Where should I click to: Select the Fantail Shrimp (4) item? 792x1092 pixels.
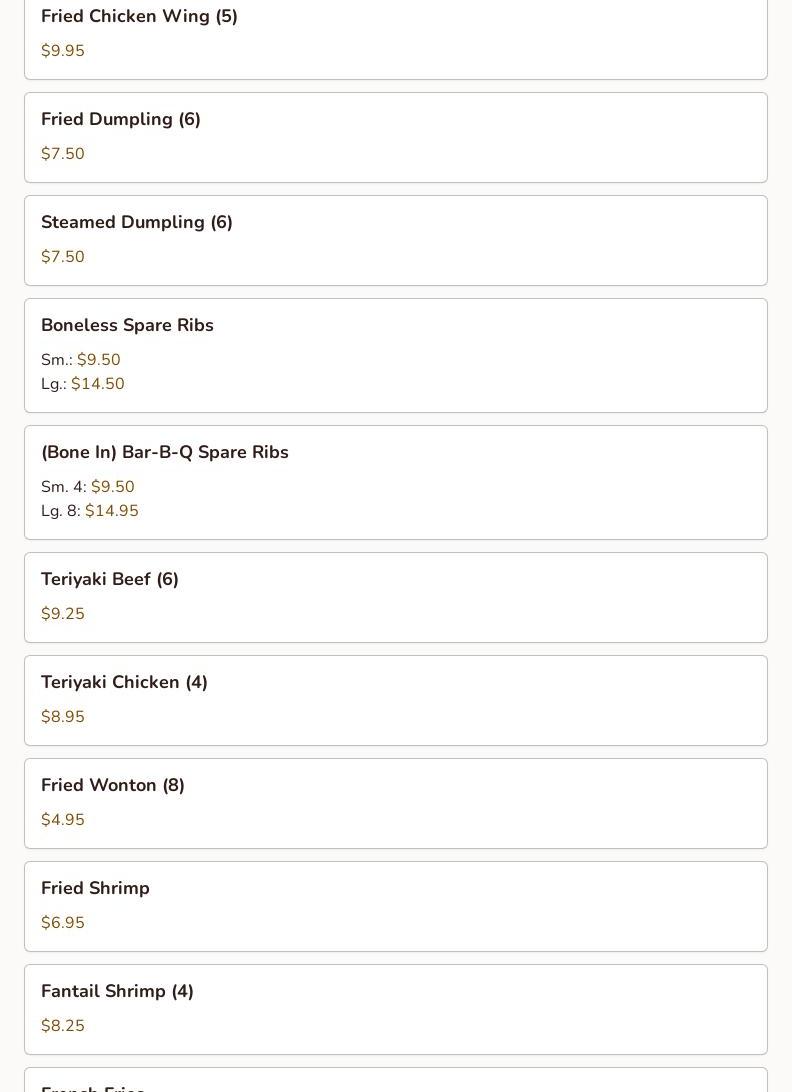[x=396, y=1010]
